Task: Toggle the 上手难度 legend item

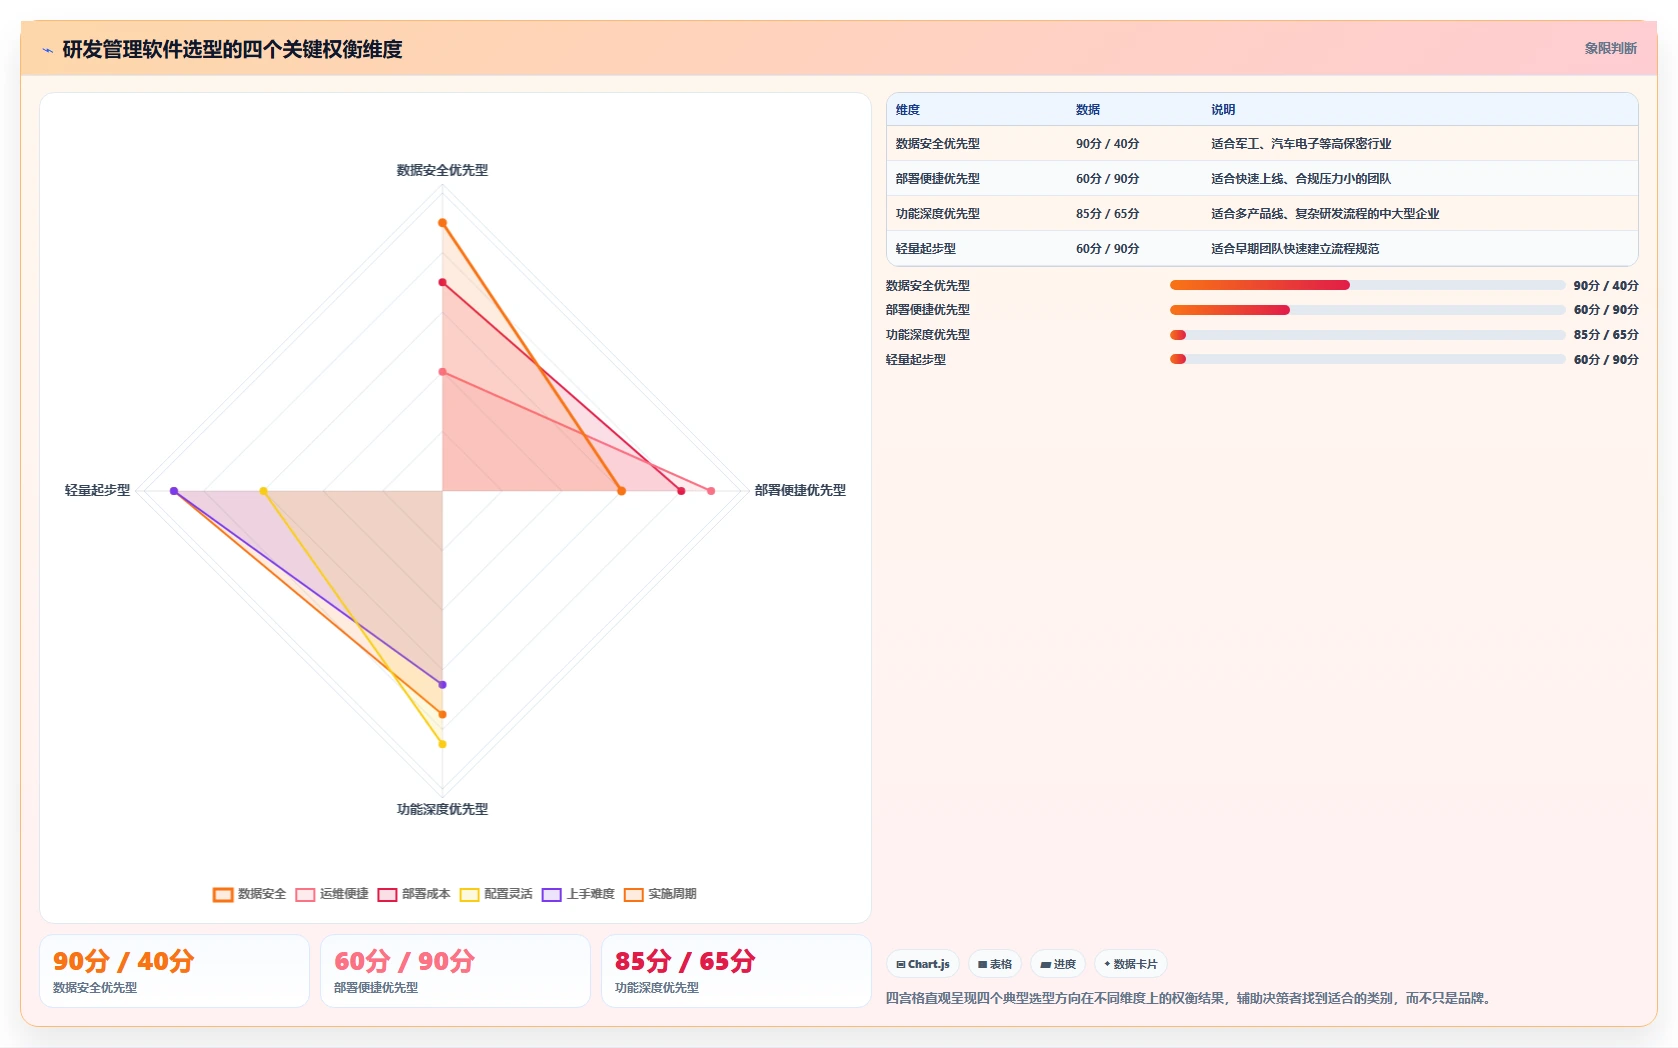Action: pos(578,894)
